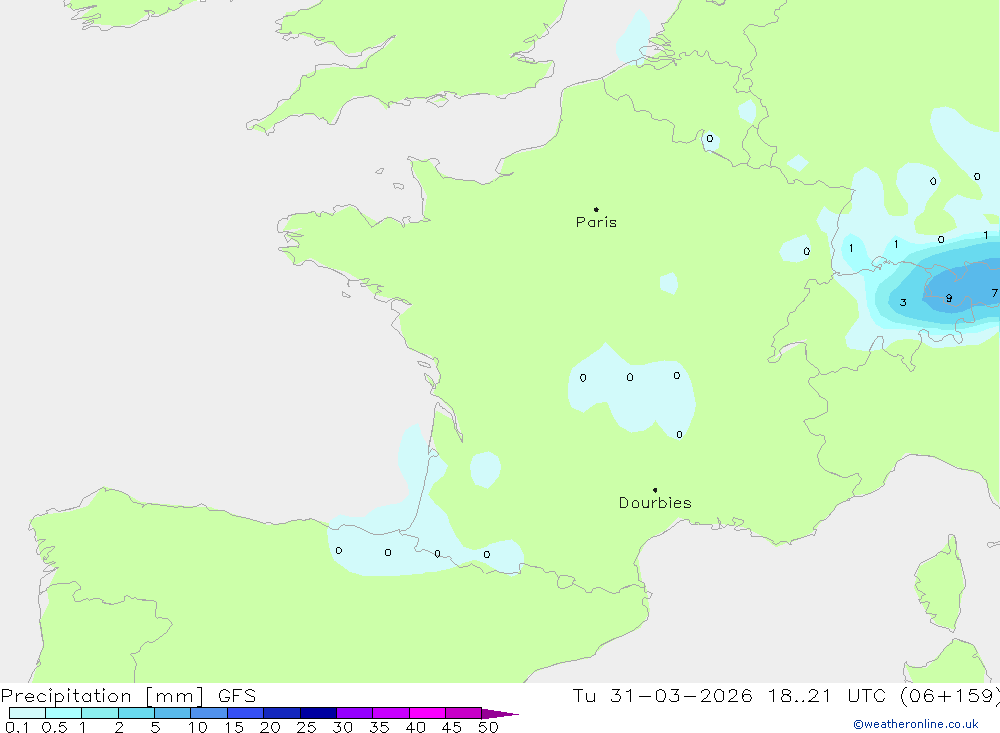Click the Dourbies city name label
This screenshot has width=1000, height=733.
click(x=655, y=503)
